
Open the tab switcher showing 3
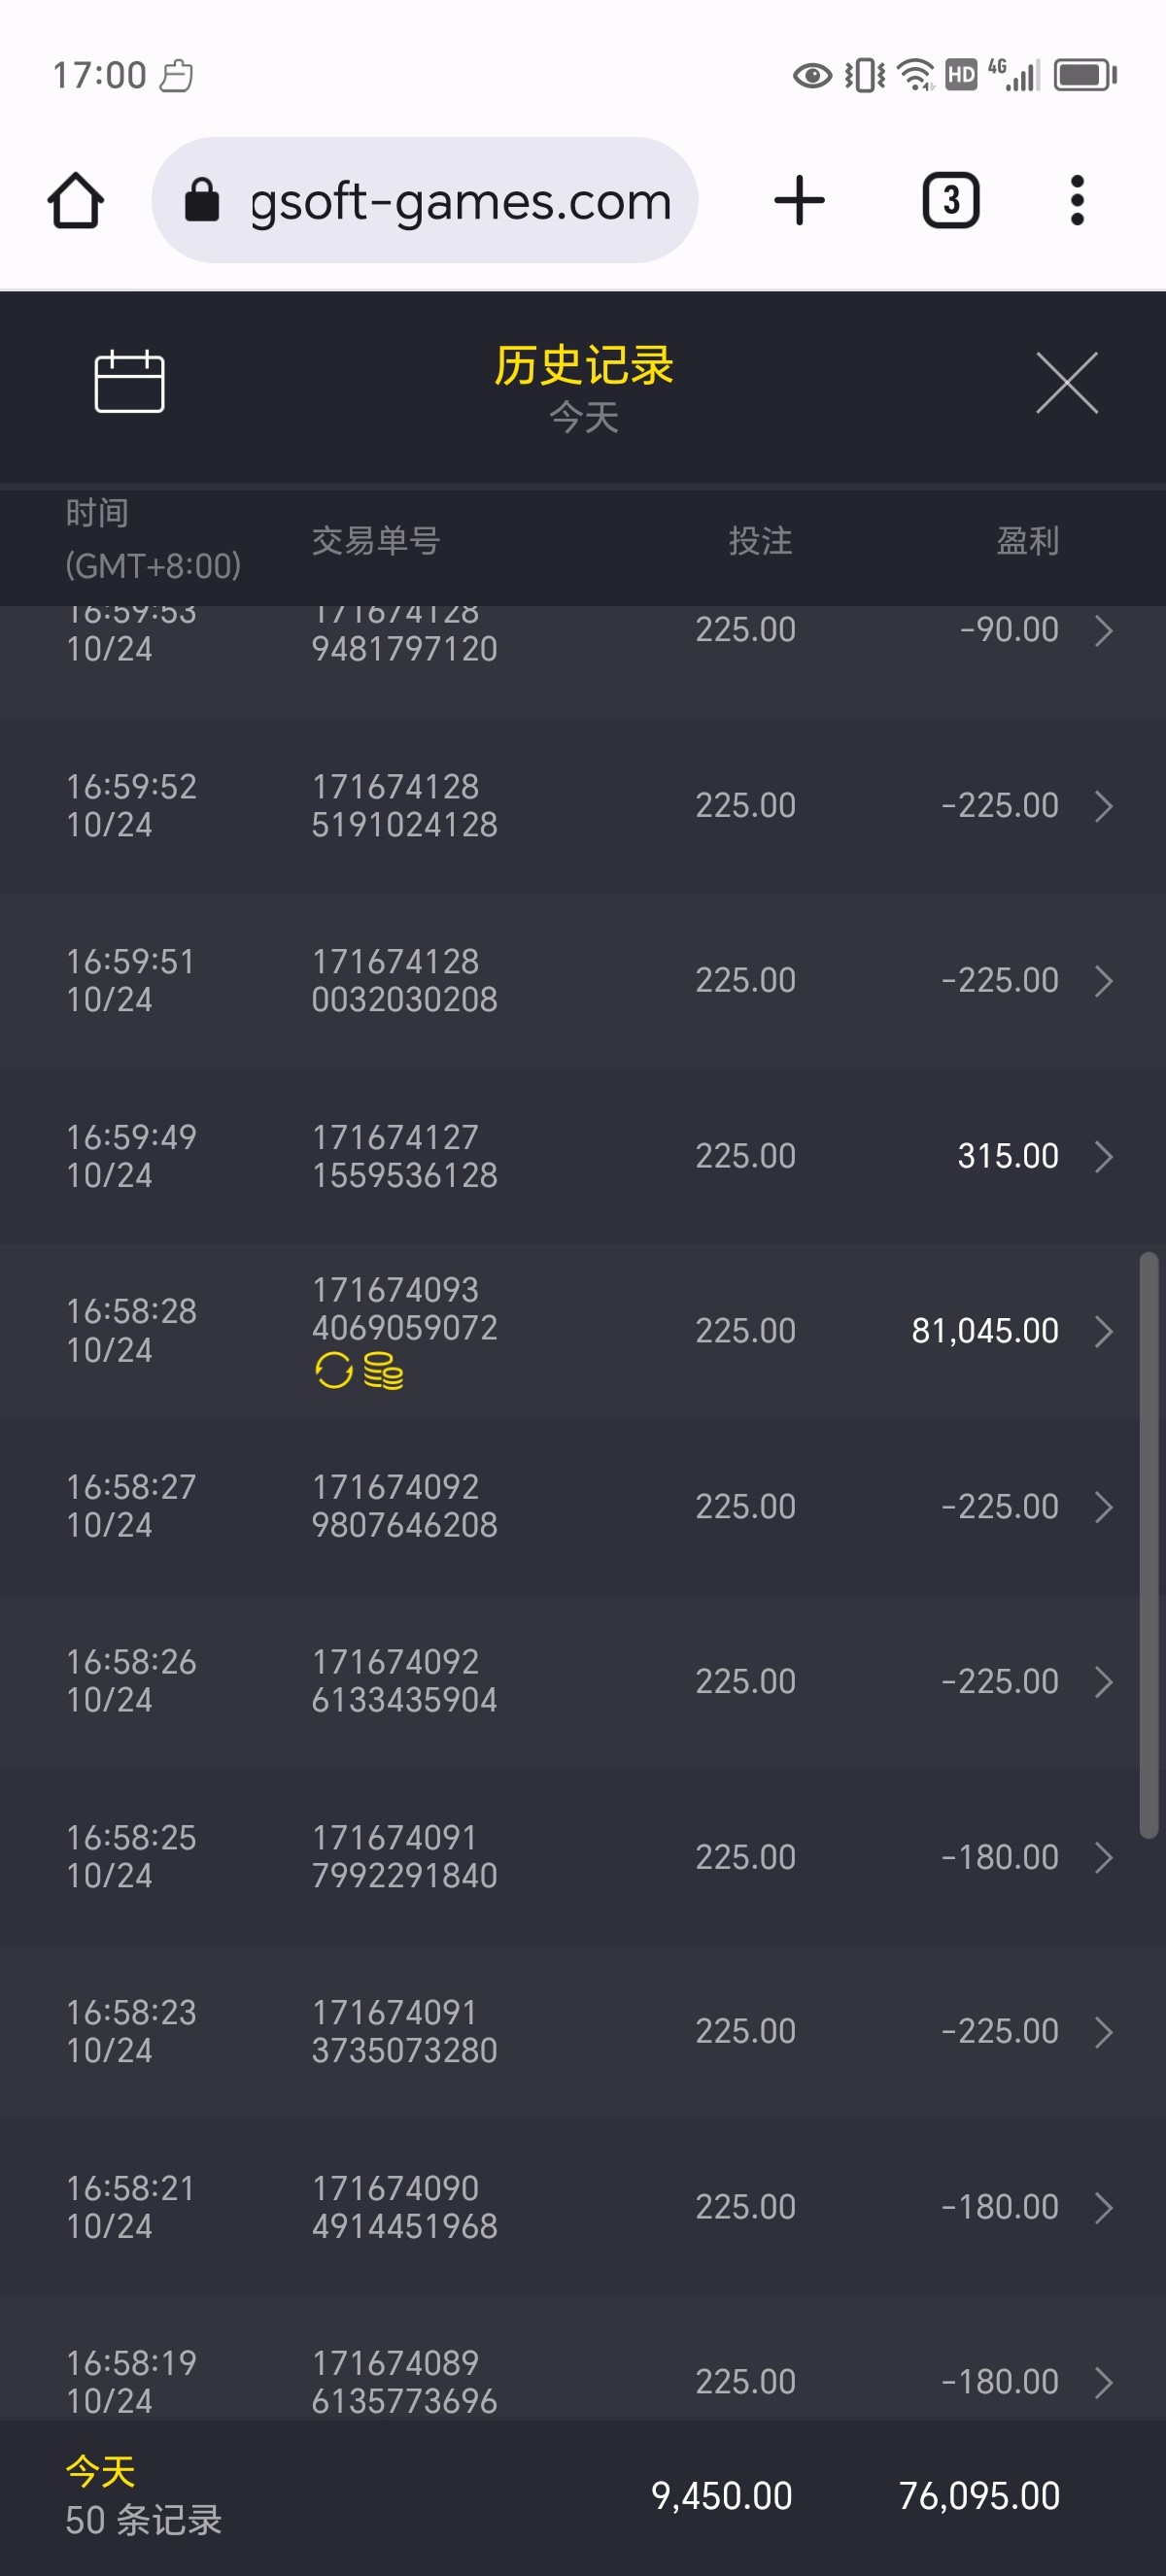950,200
